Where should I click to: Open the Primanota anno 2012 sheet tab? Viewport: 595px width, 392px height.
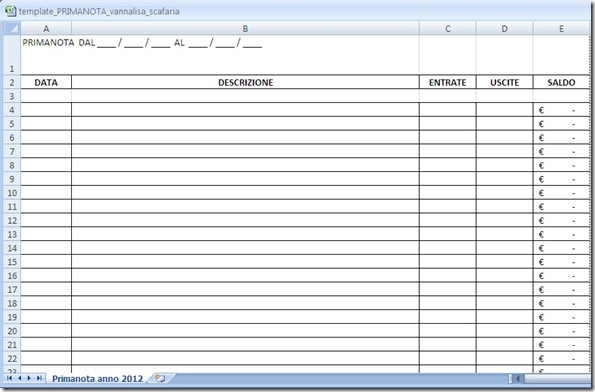[x=98, y=378]
